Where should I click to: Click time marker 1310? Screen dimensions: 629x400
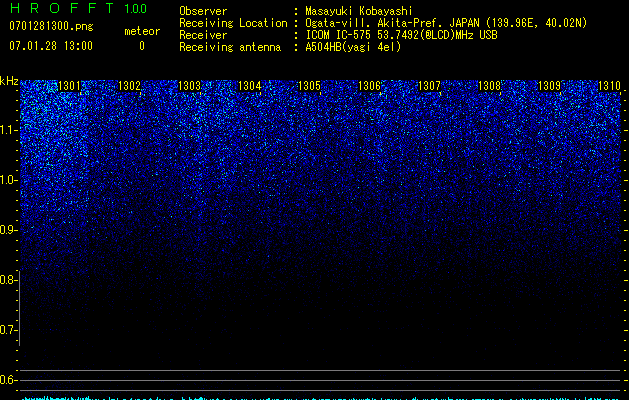click(x=610, y=86)
